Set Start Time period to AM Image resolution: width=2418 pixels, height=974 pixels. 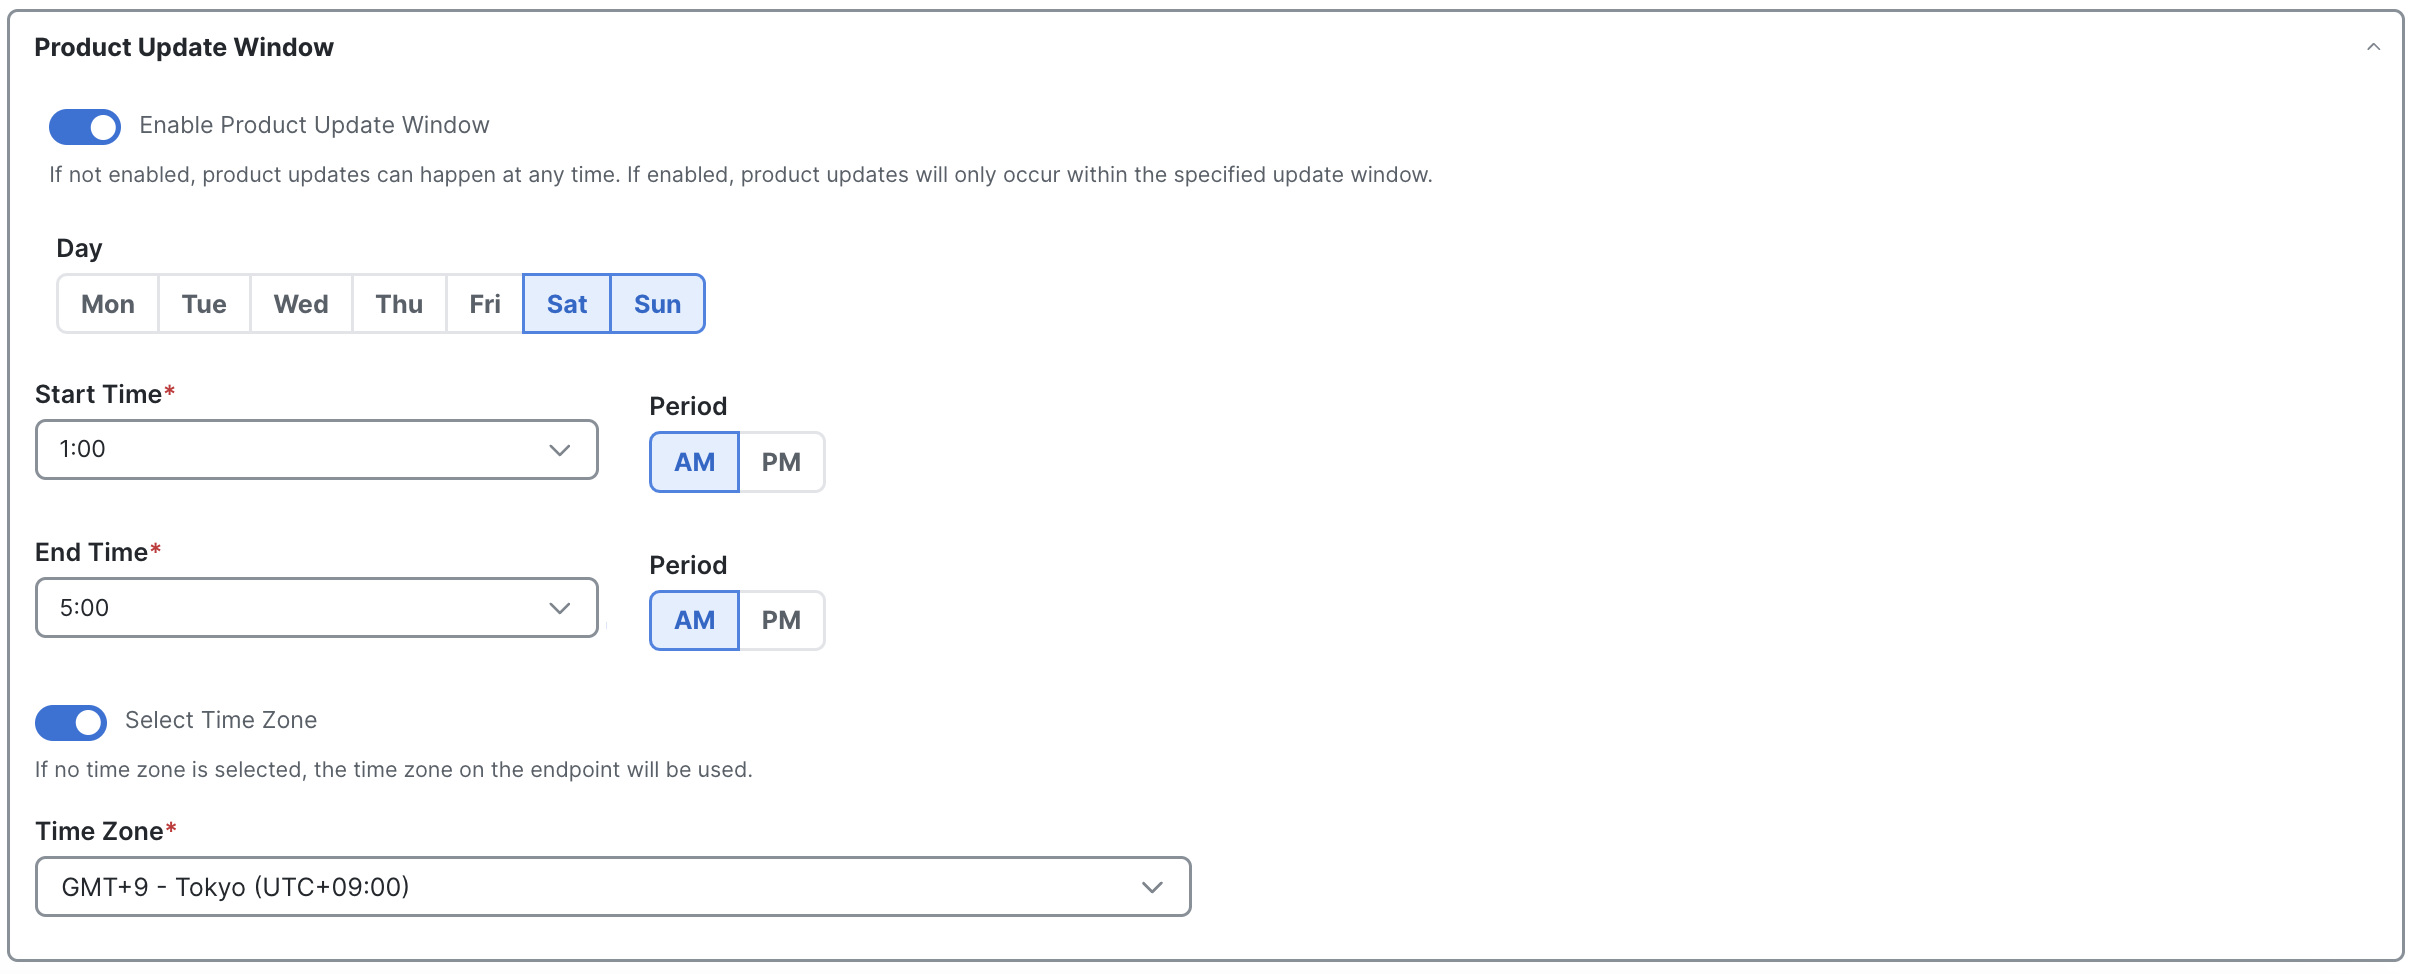point(695,462)
